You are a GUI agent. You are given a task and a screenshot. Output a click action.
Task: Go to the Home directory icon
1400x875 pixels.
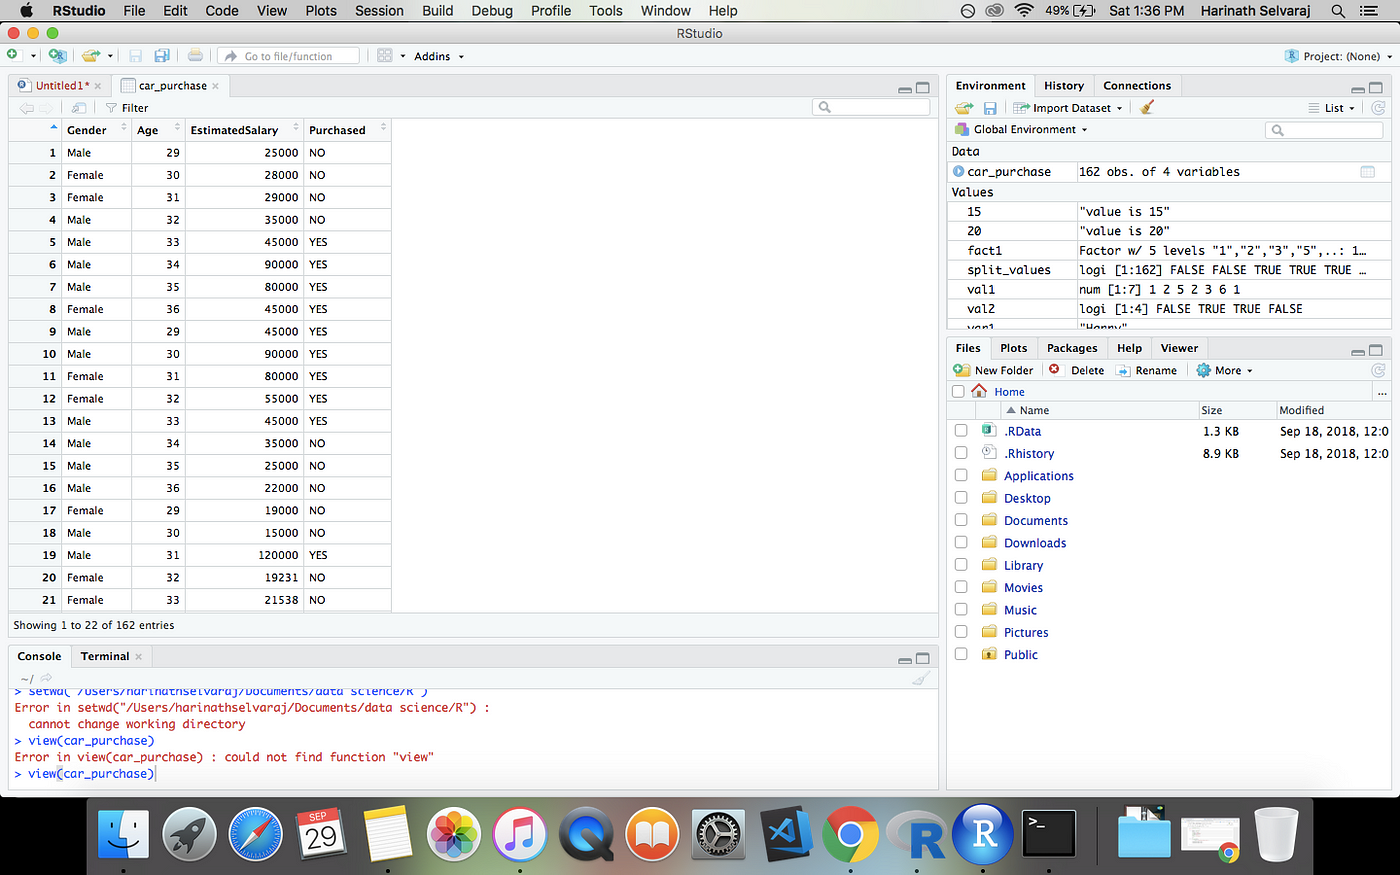coord(979,391)
